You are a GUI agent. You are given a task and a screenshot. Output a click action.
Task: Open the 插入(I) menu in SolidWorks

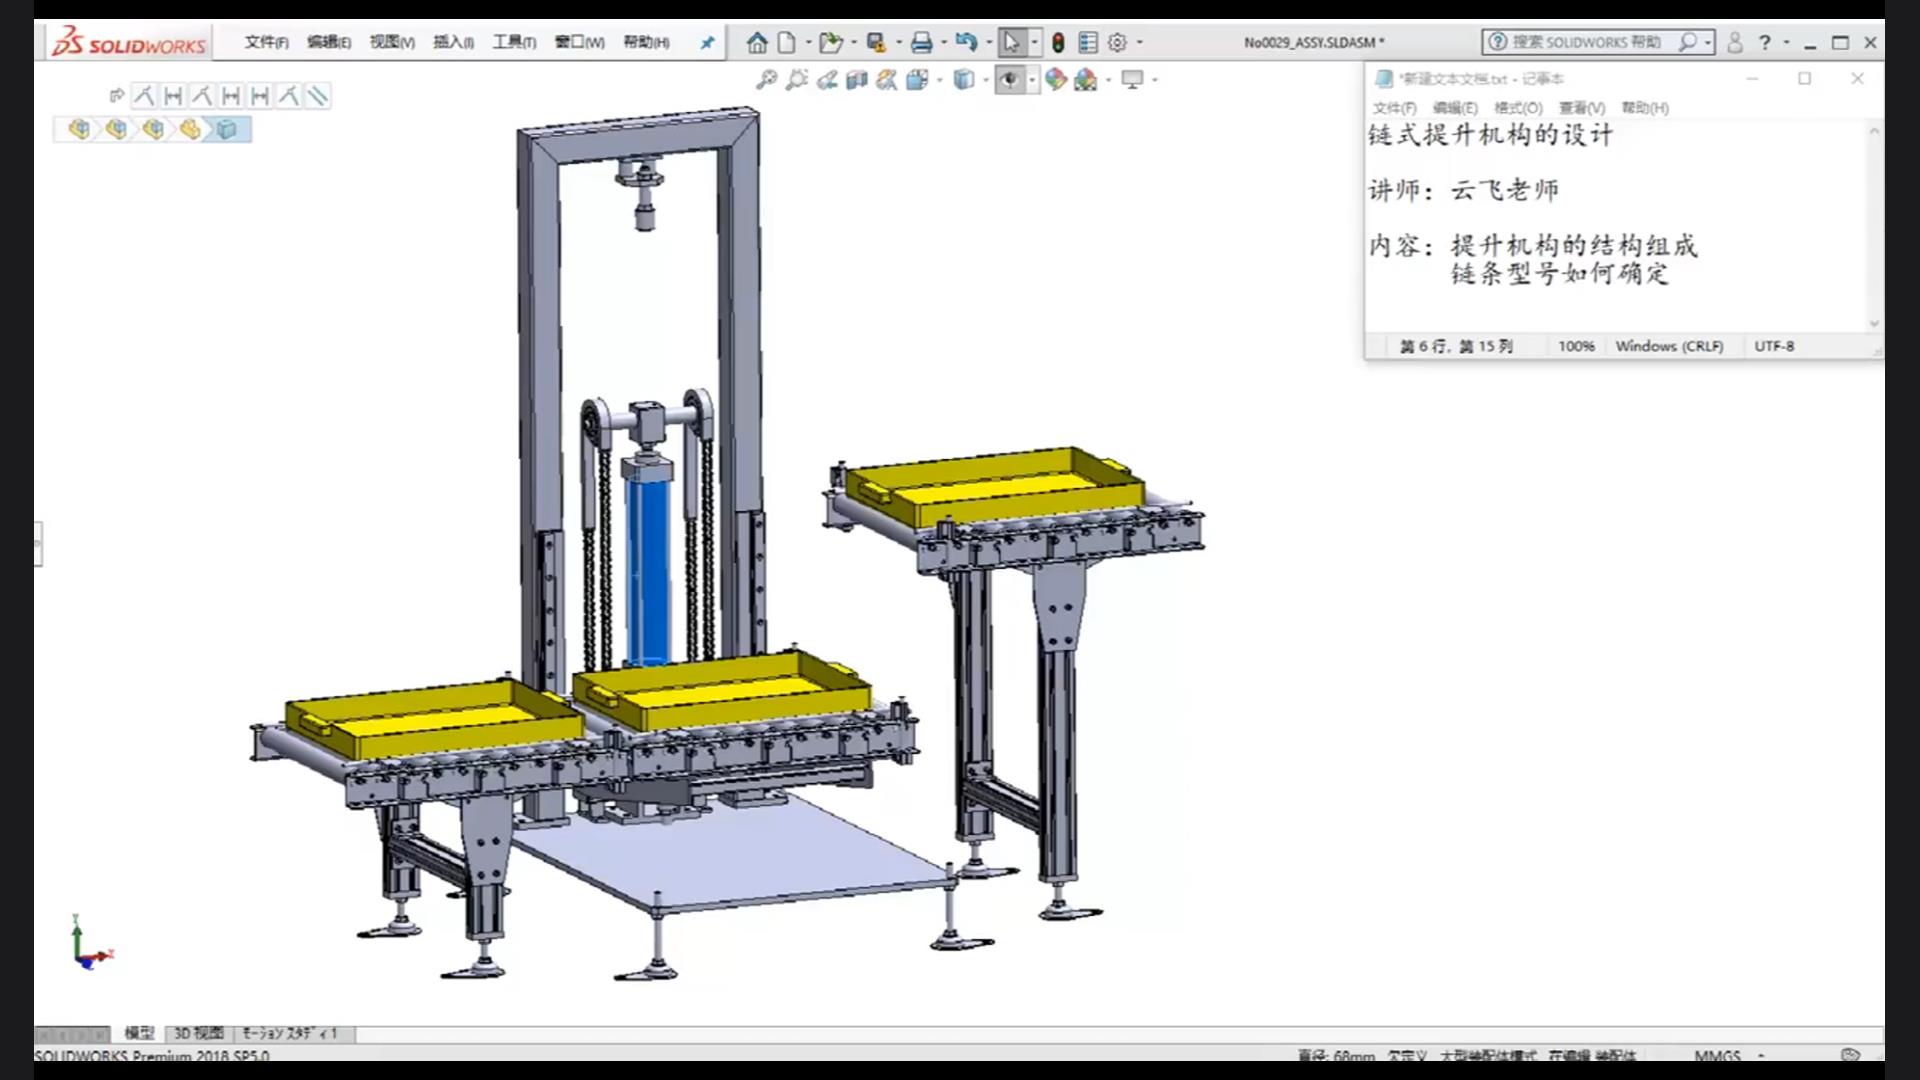[453, 42]
